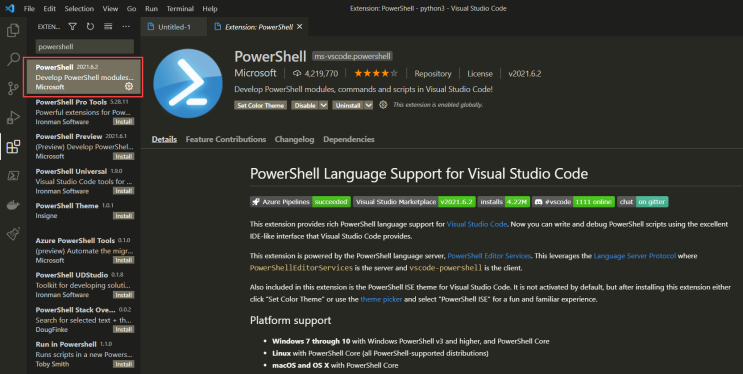
Task: Open PowerShell console icon in activity bar
Action: click(13, 176)
